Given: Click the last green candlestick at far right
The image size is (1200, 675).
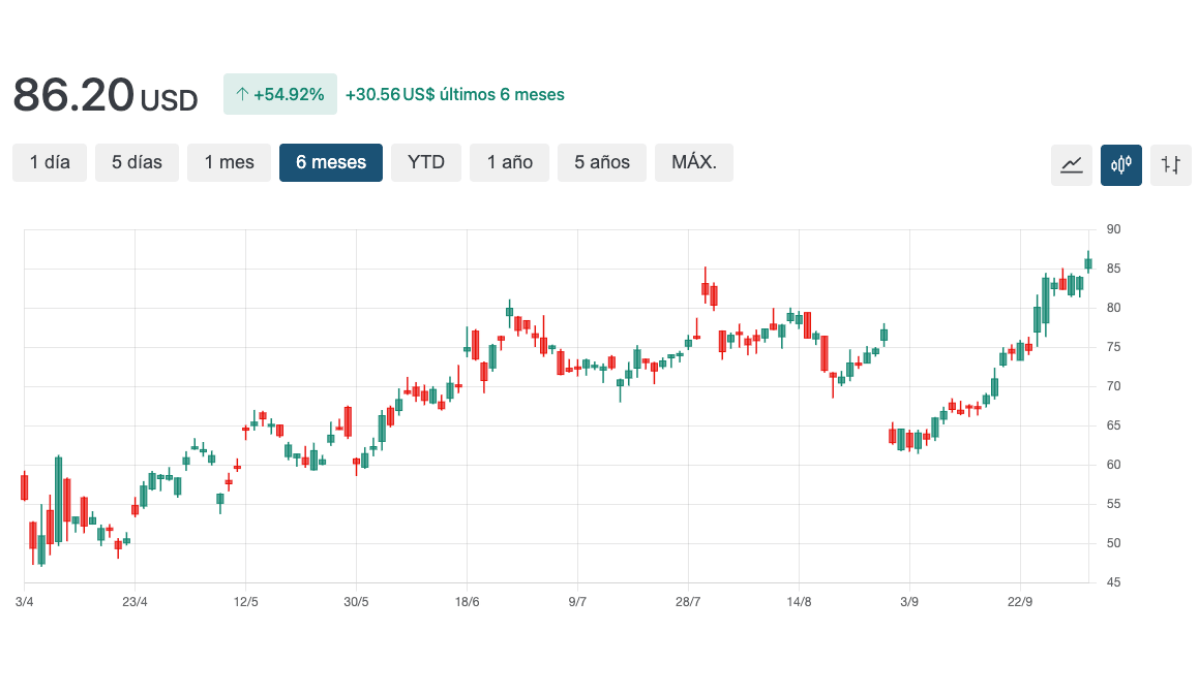Looking at the screenshot, I should pyautogui.click(x=1088, y=264).
